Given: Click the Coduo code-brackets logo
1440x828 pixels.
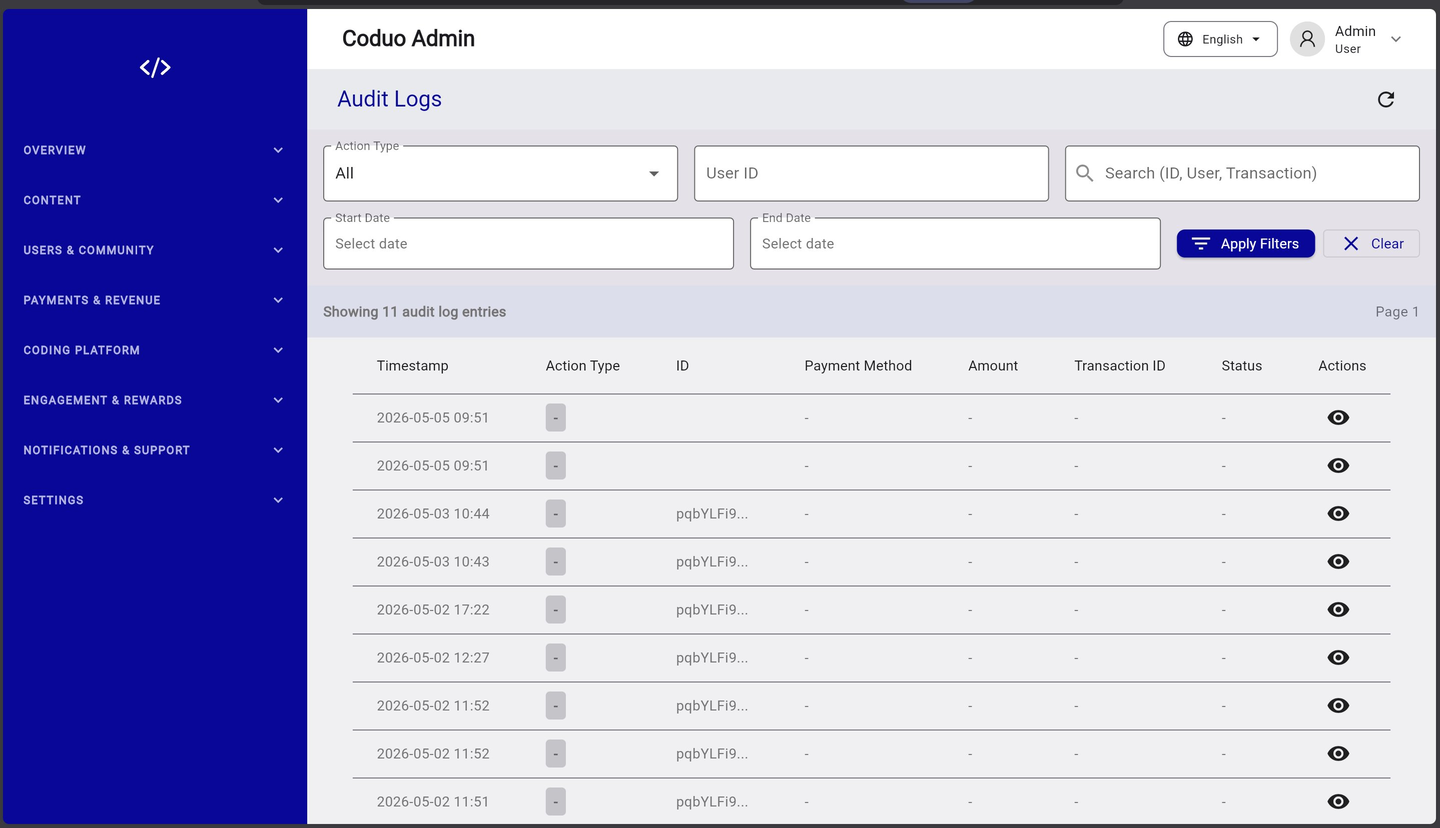Looking at the screenshot, I should tap(155, 67).
